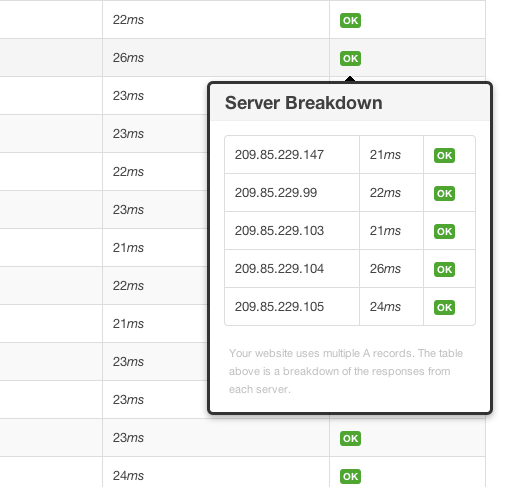Click the popover arrow pointer below OK badge

(350, 79)
